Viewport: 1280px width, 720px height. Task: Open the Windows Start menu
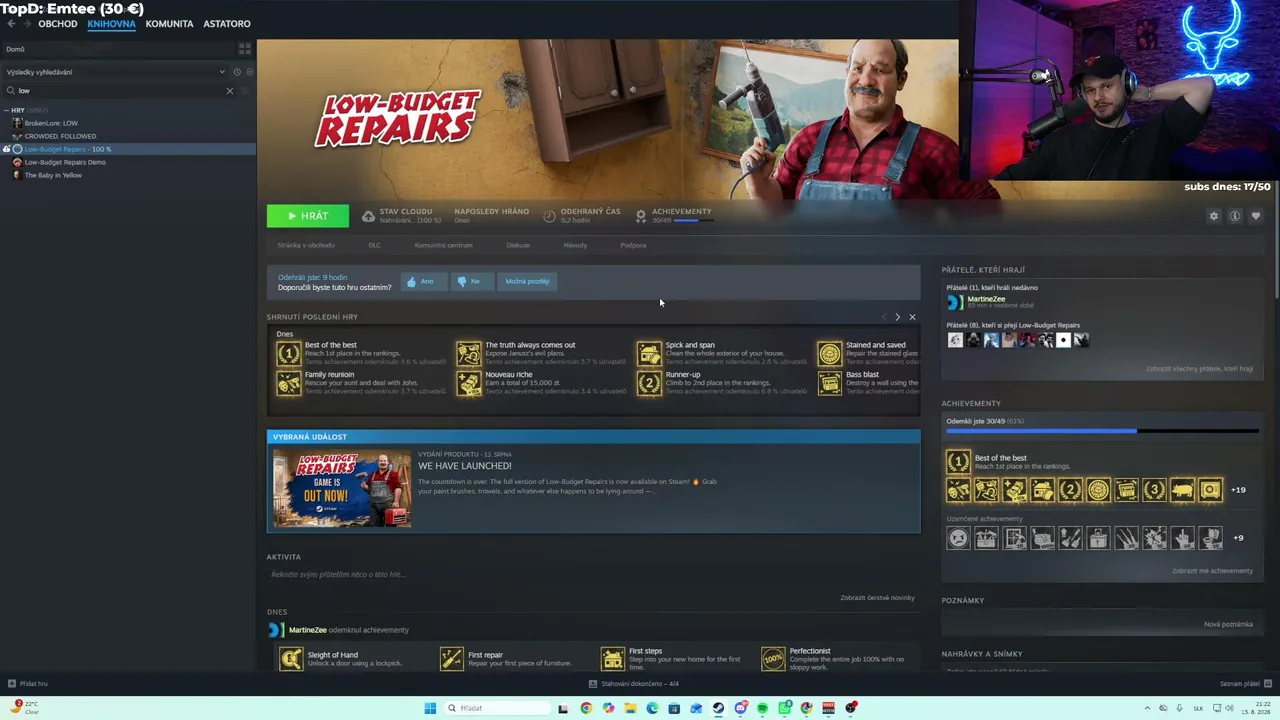click(x=430, y=708)
